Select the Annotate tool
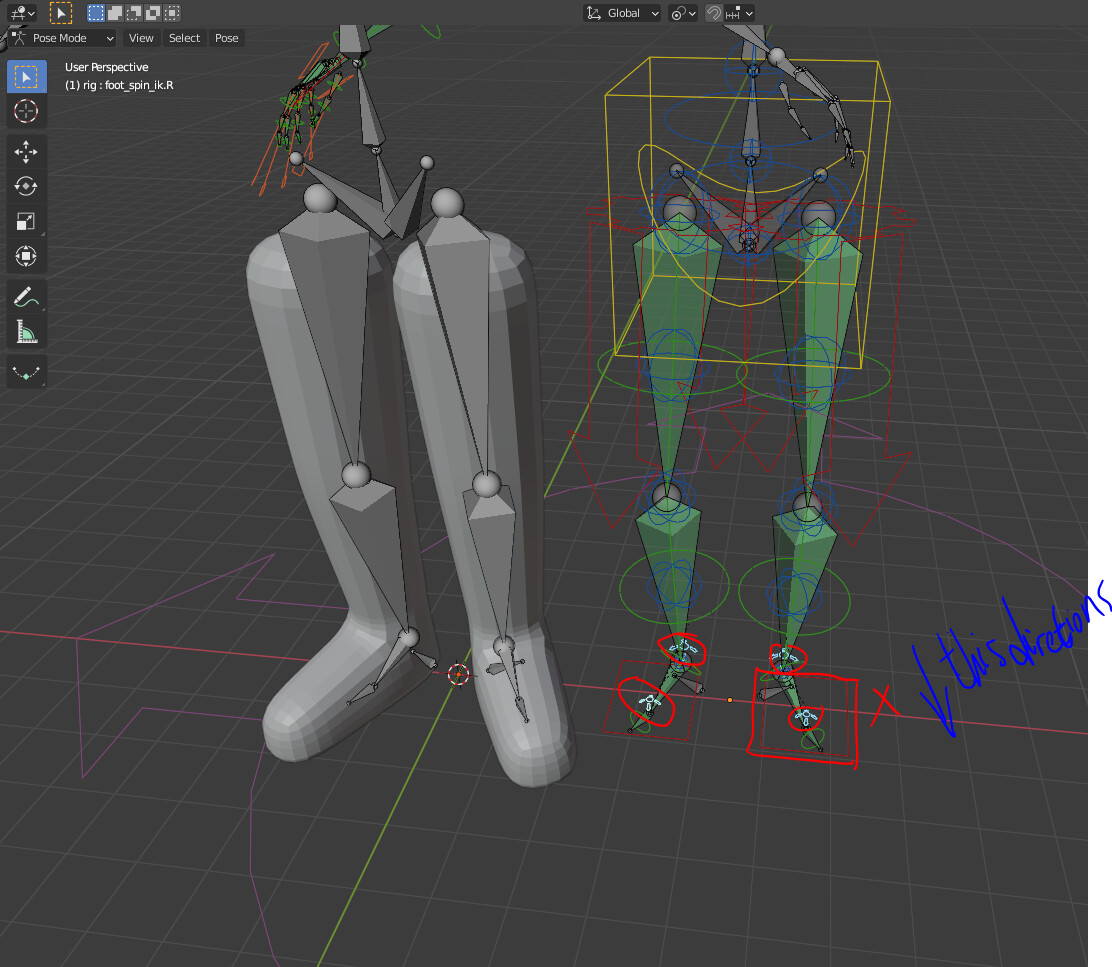This screenshot has height=967, width=1112. [x=27, y=297]
